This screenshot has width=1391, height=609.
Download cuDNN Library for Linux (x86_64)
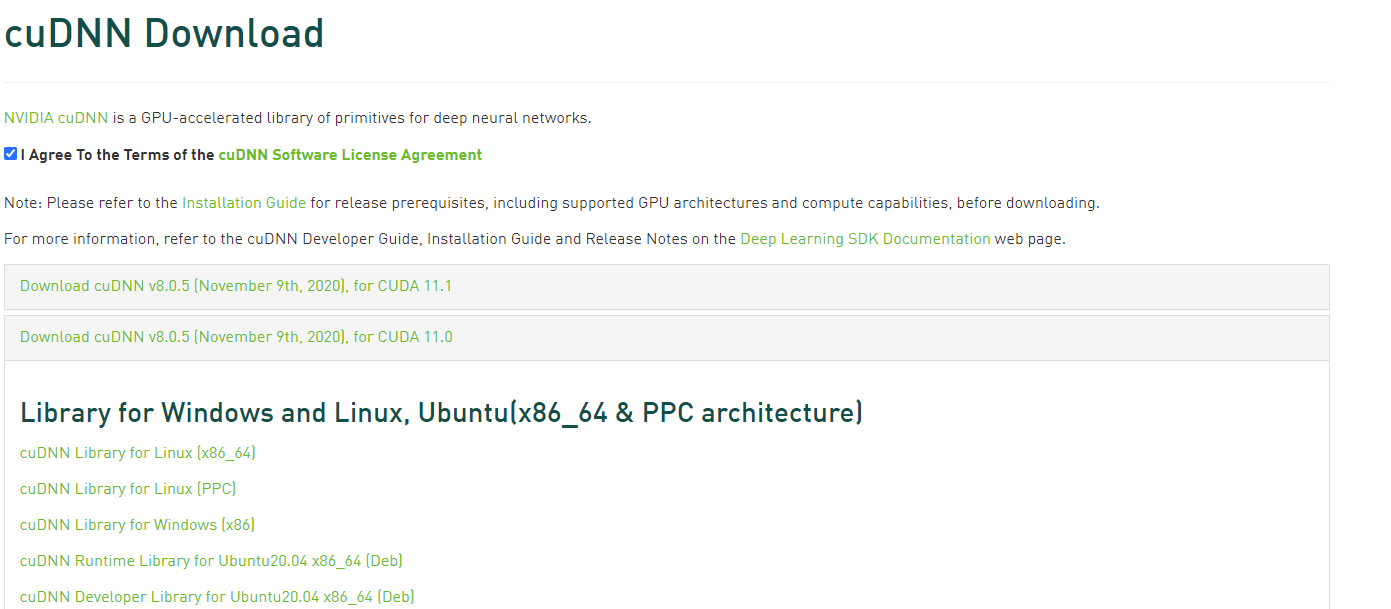138,453
